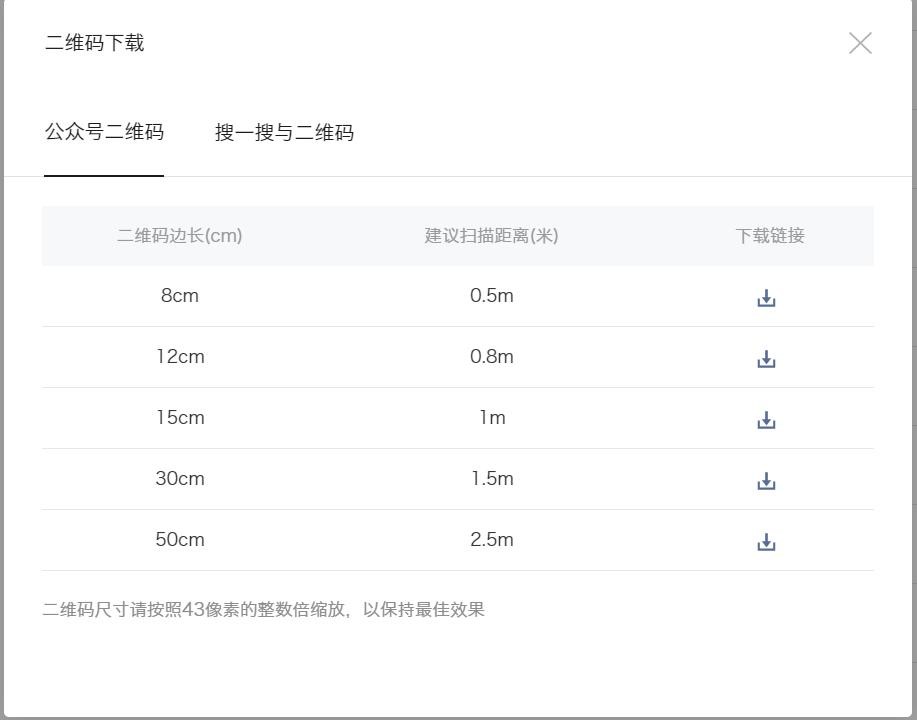Click the 1m scan distance value
The height and width of the screenshot is (720, 917).
pyautogui.click(x=491, y=418)
